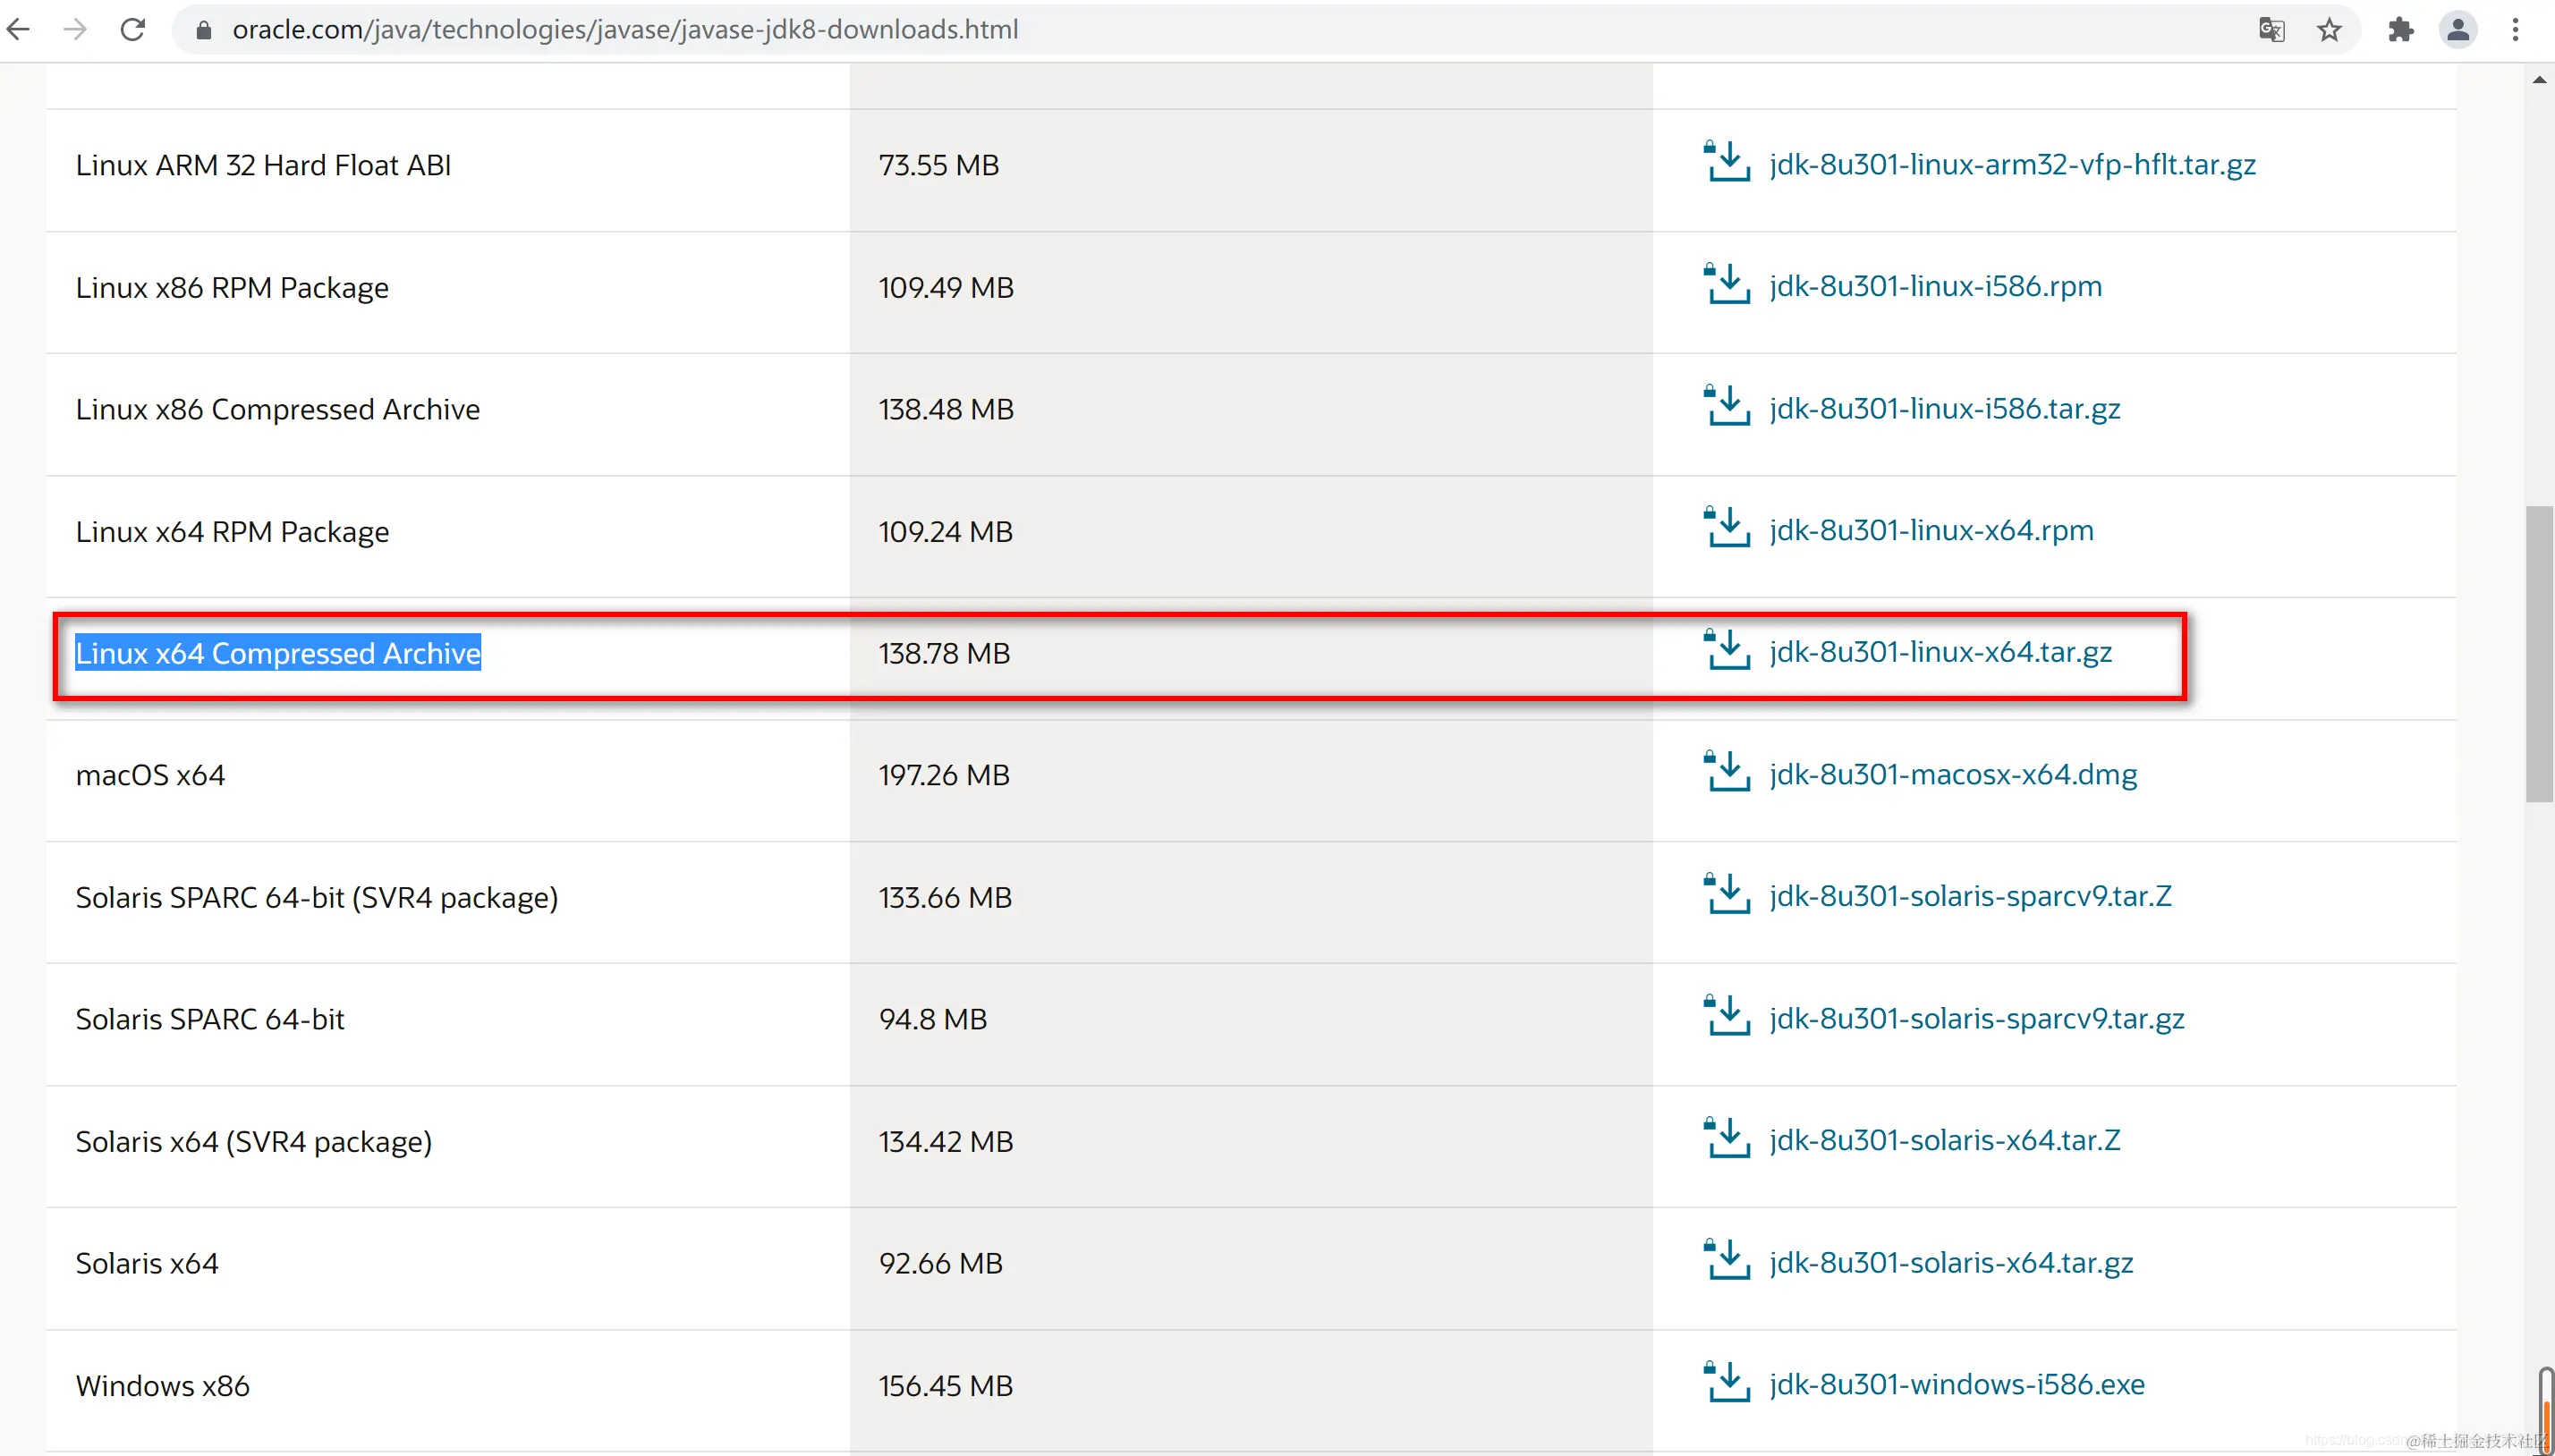Click the vertical scrollbar thumb

click(x=2538, y=654)
